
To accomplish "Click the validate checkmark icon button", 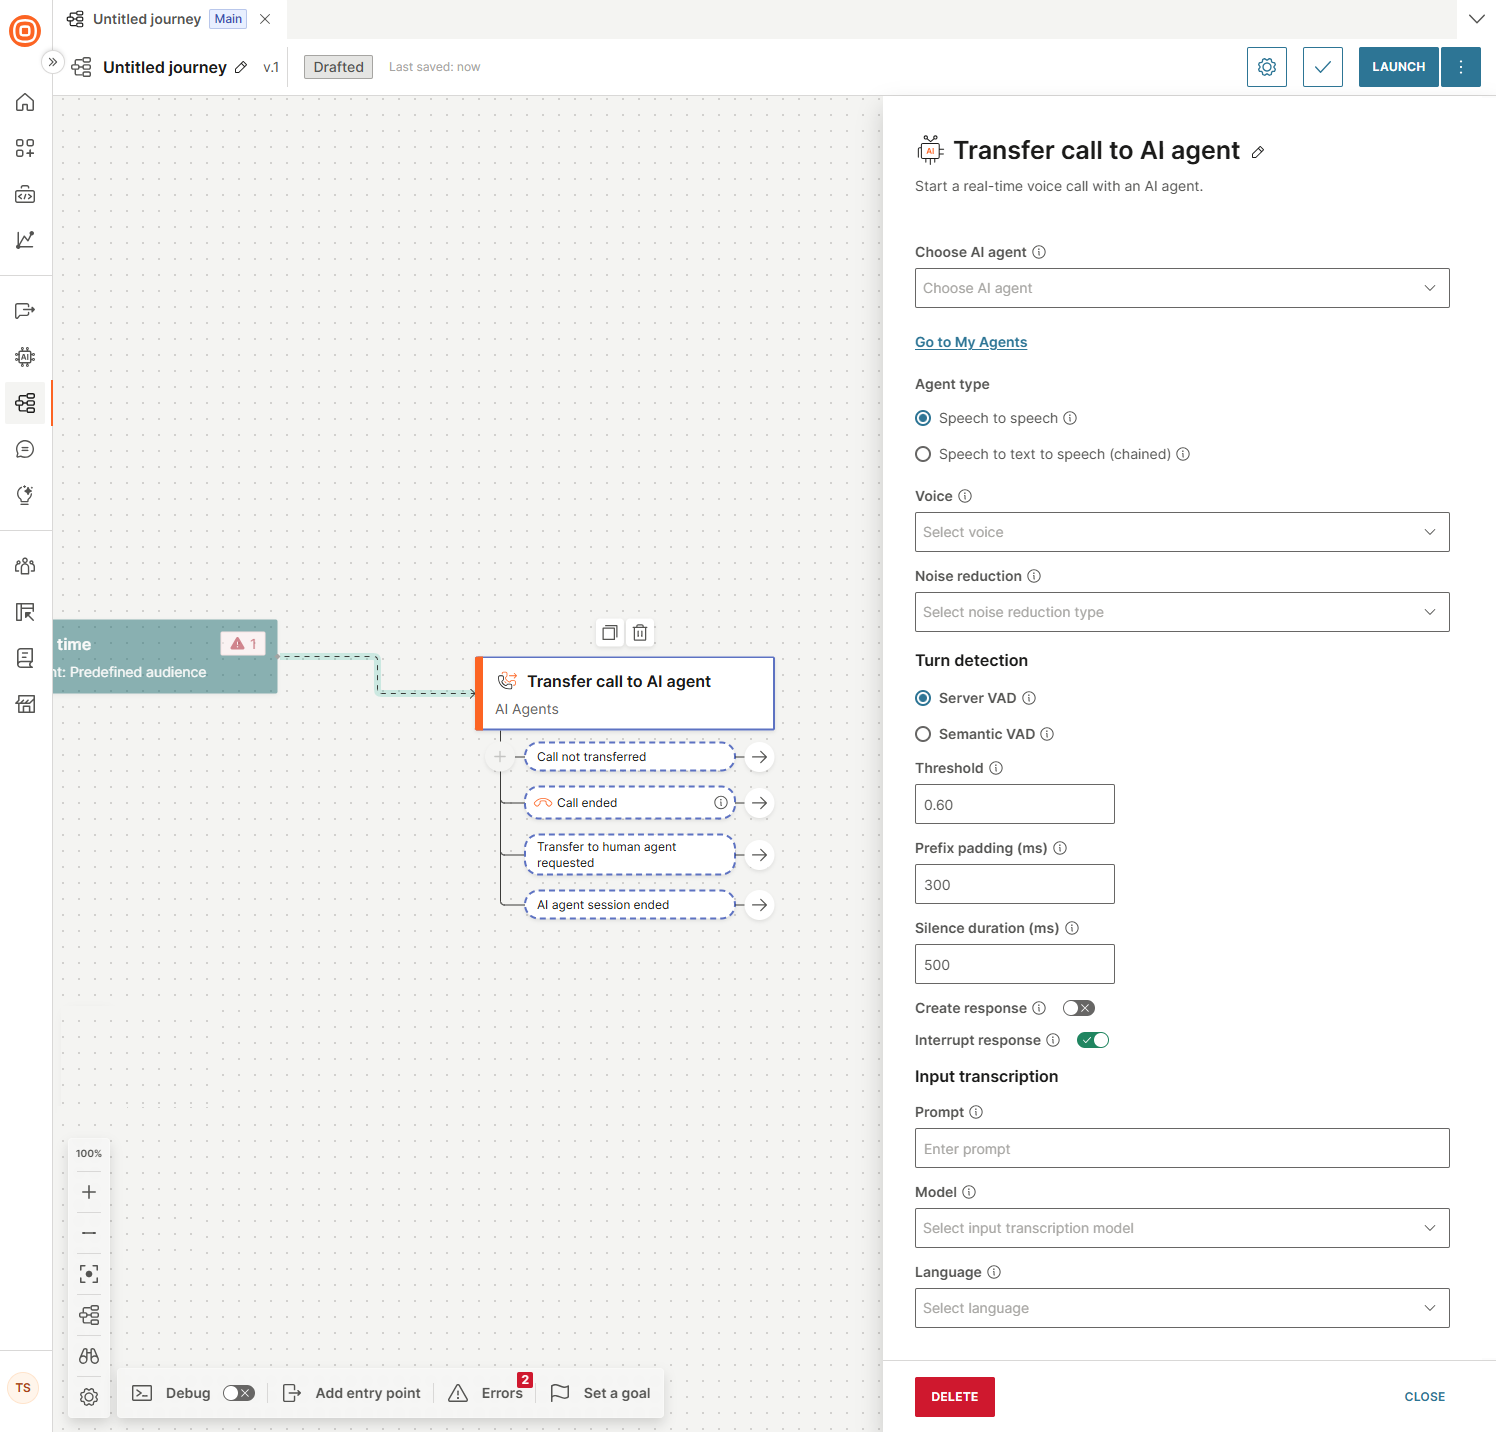I will point(1322,67).
